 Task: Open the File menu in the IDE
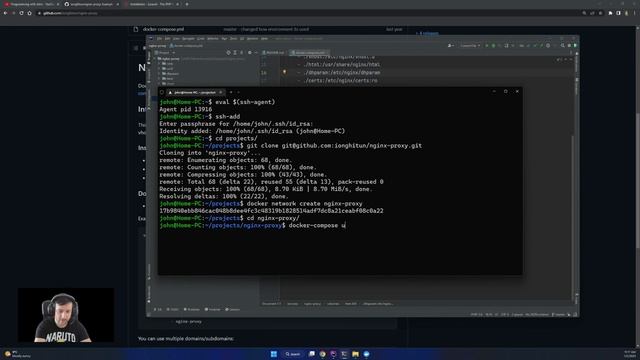(x=159, y=39)
